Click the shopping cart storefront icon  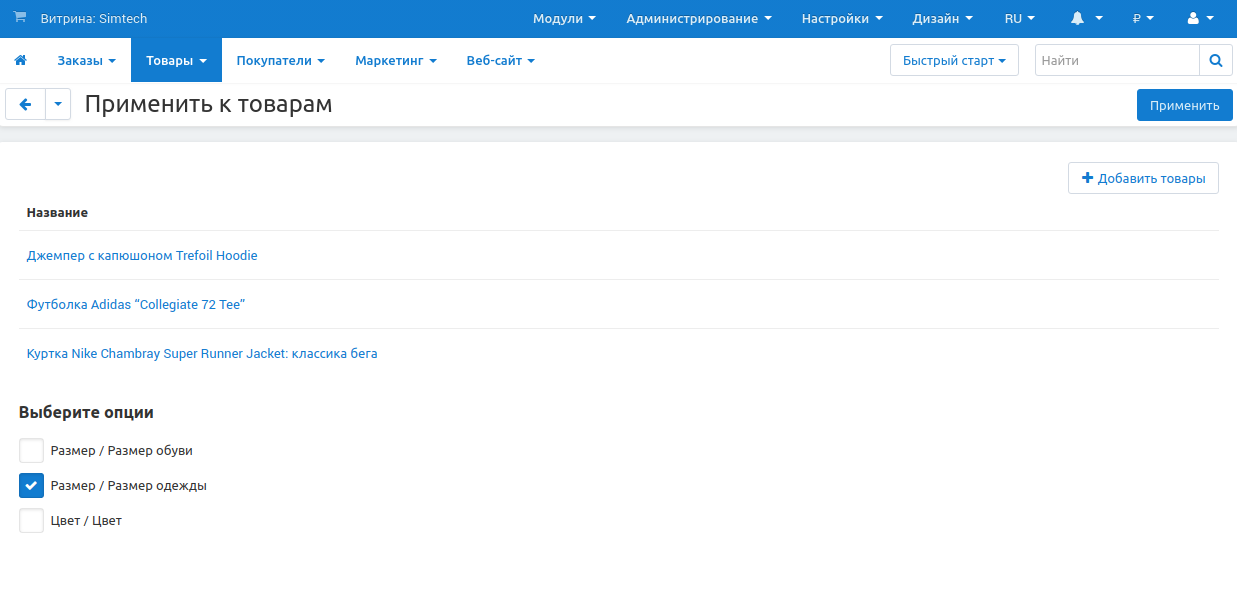[20, 18]
